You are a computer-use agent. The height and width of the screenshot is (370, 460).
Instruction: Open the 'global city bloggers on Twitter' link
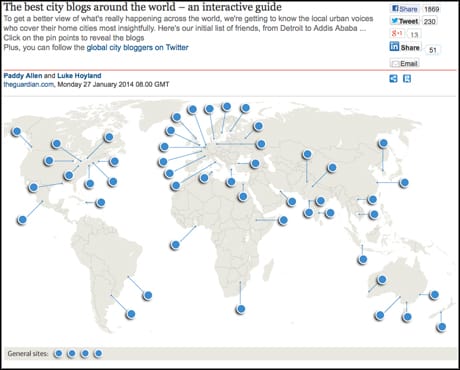137,47
